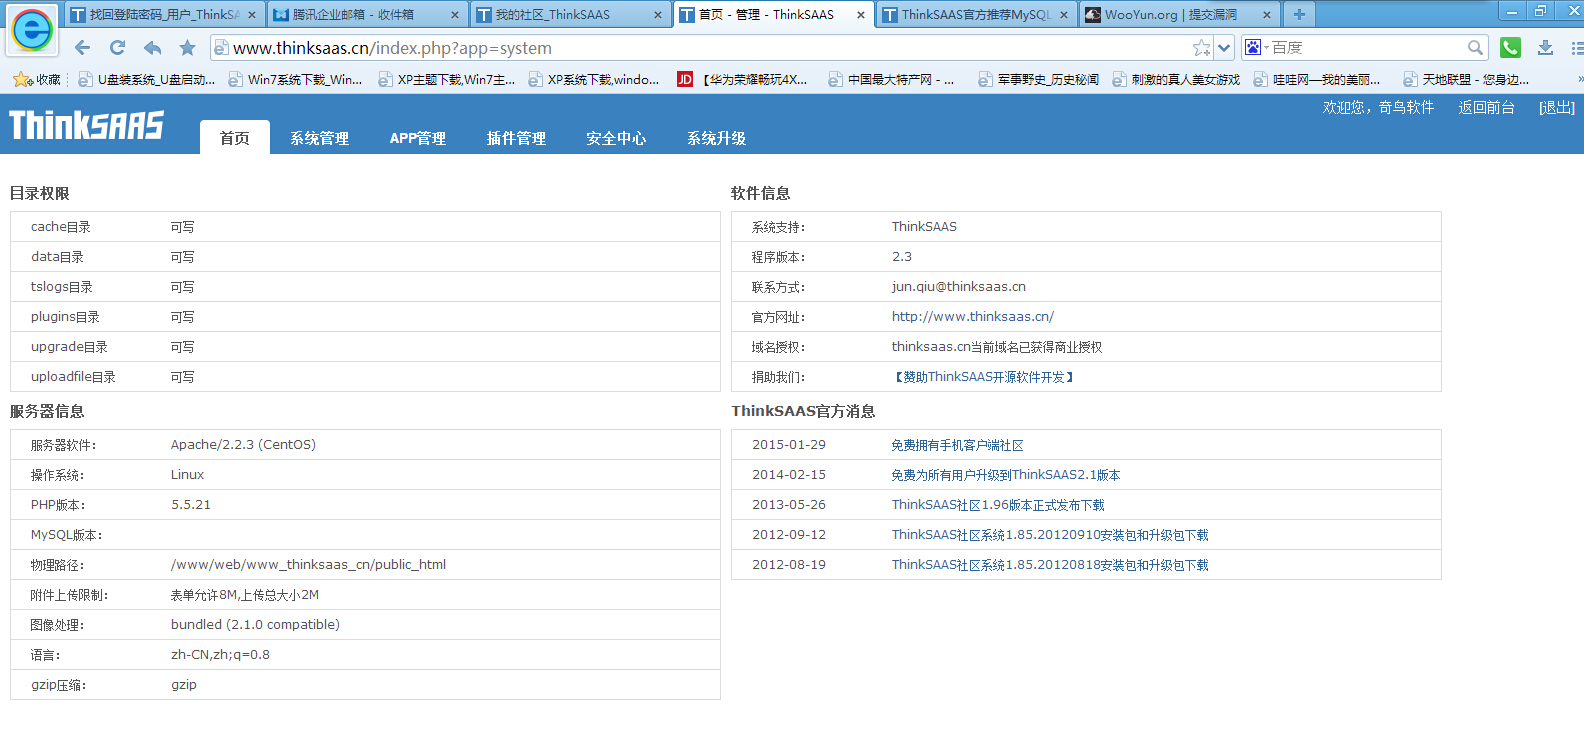
Task: Open the Baidu search engine selector
Action: pos(1256,48)
